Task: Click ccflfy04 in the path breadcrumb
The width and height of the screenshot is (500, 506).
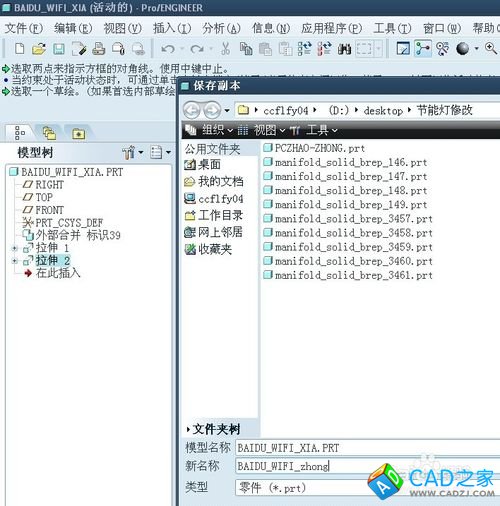Action: coord(286,110)
